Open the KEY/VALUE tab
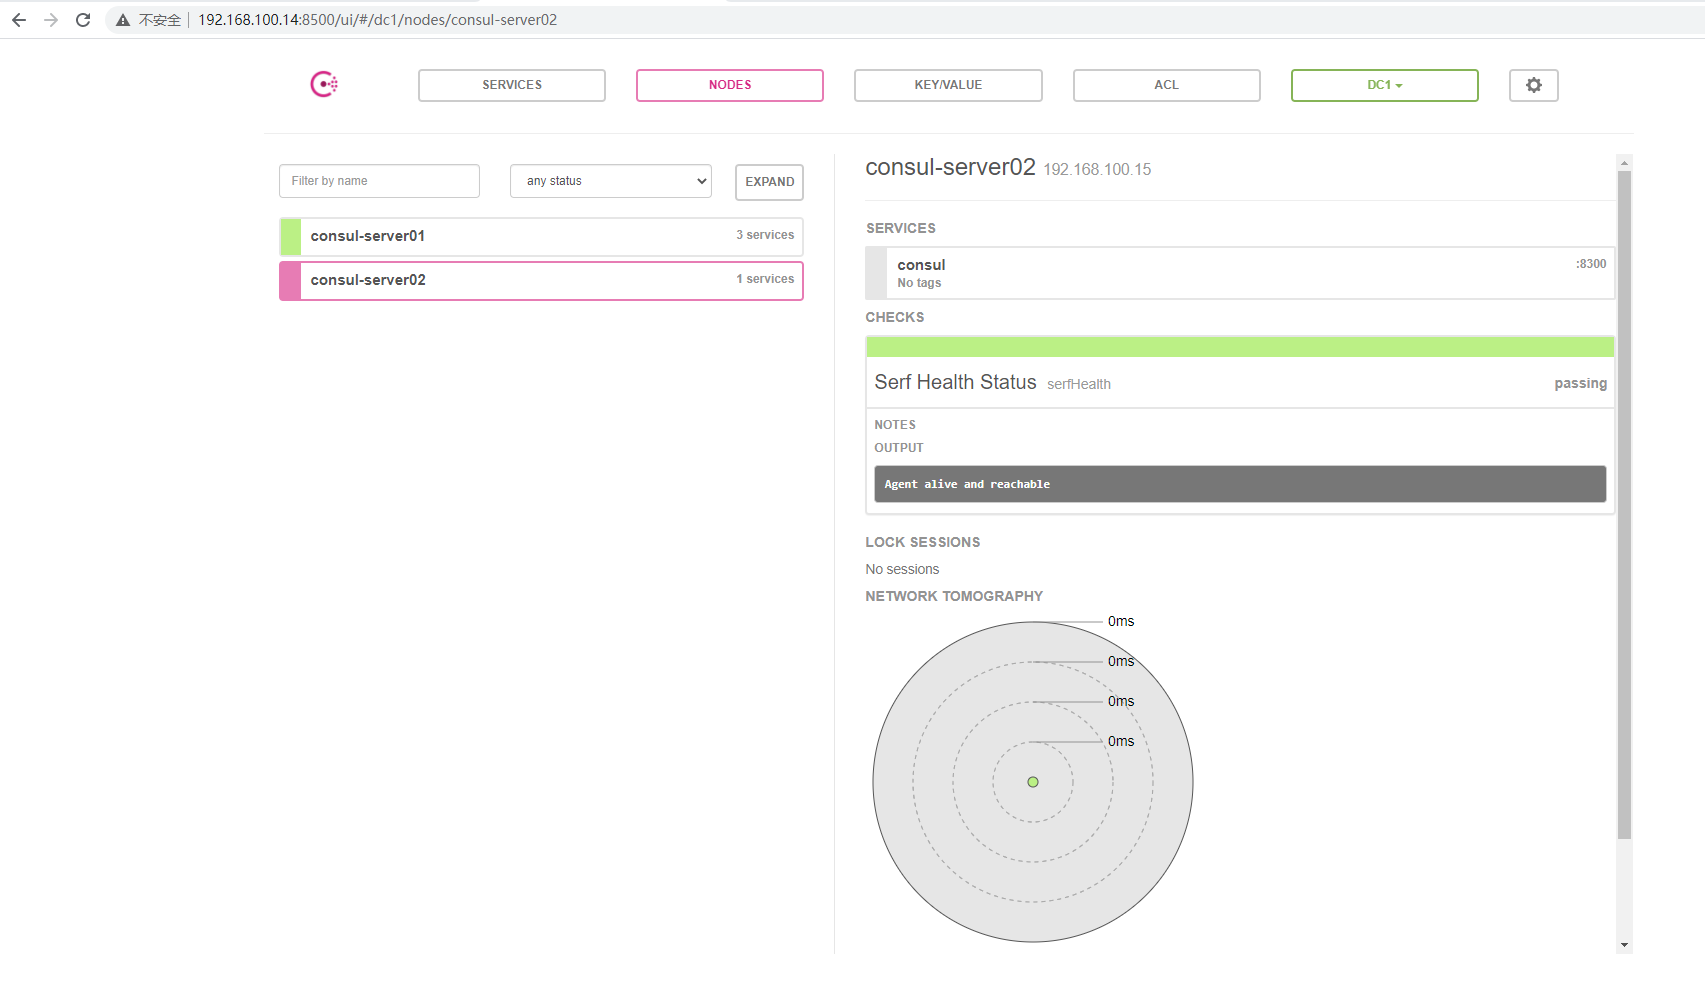Image resolution: width=1705 pixels, height=986 pixels. point(948,85)
